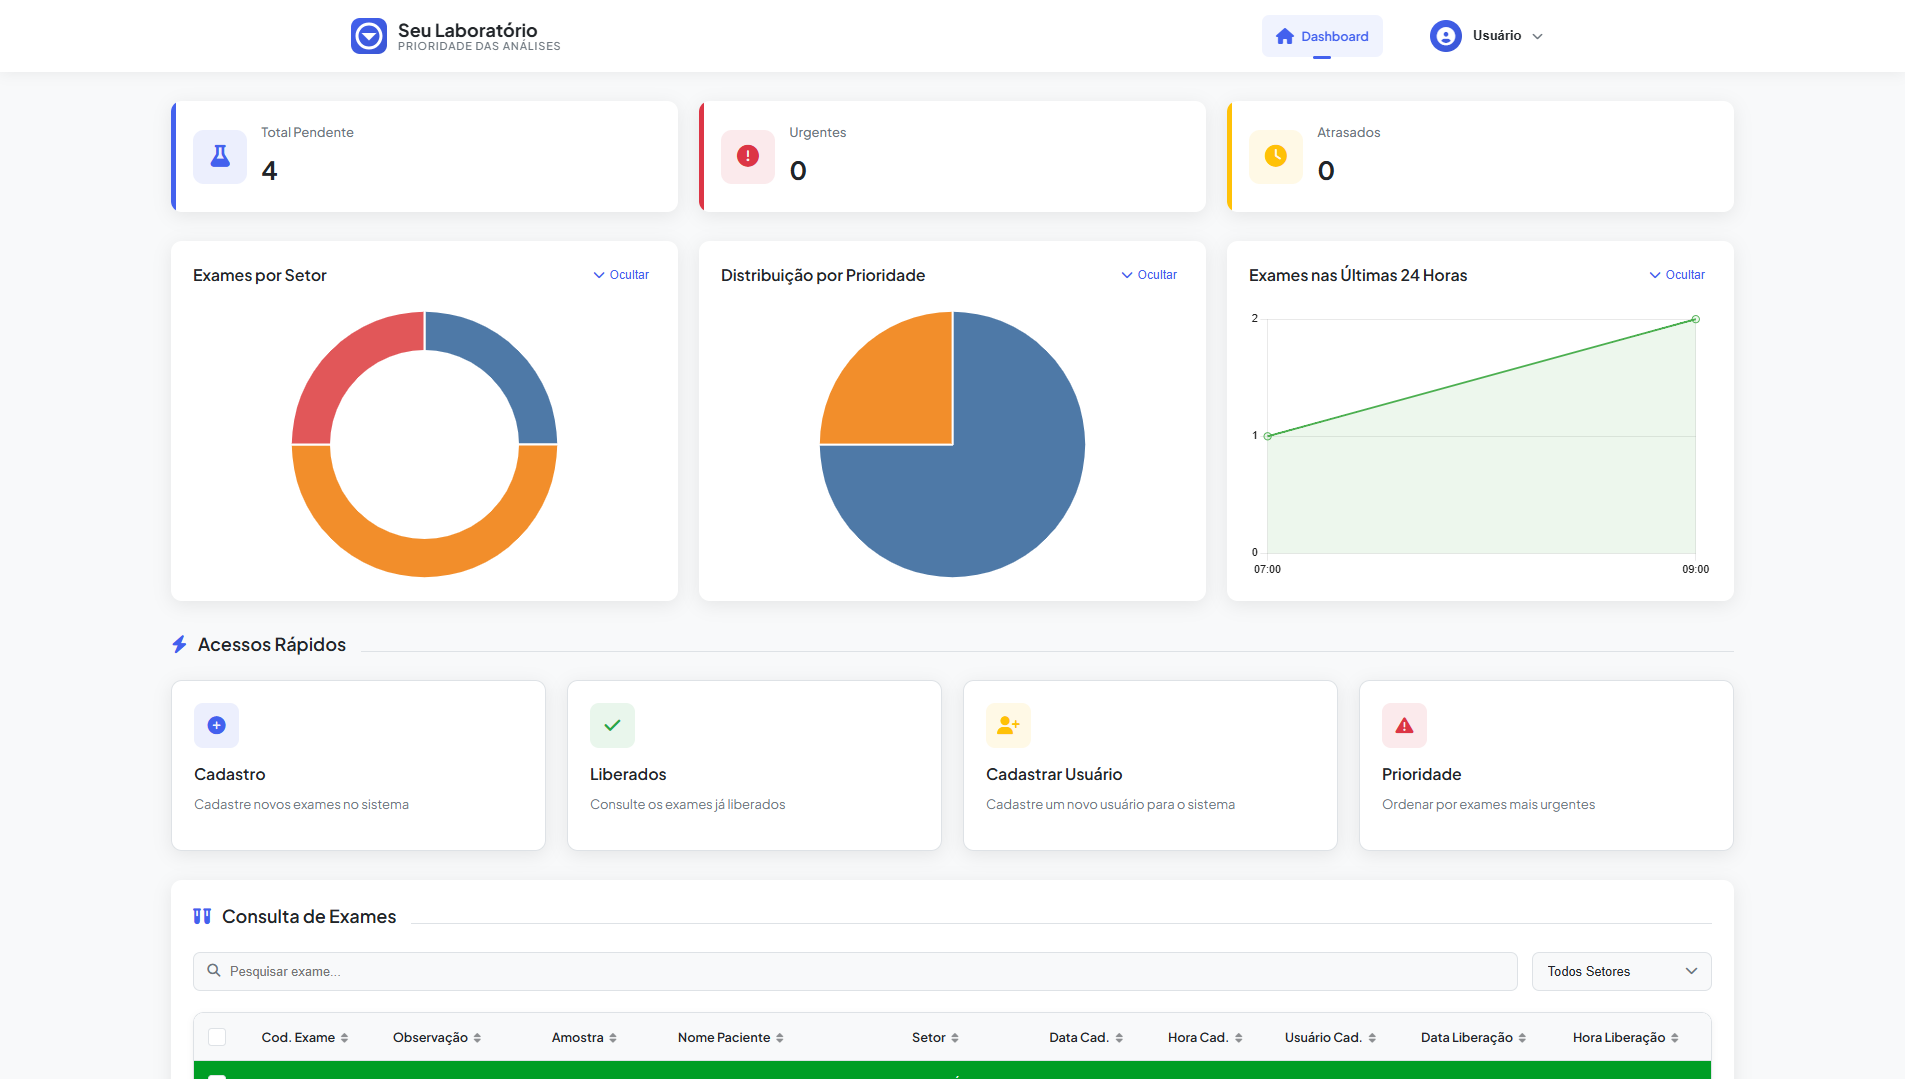Hide the Exames por Setor chart
This screenshot has height=1079, width=1905.
(x=621, y=275)
